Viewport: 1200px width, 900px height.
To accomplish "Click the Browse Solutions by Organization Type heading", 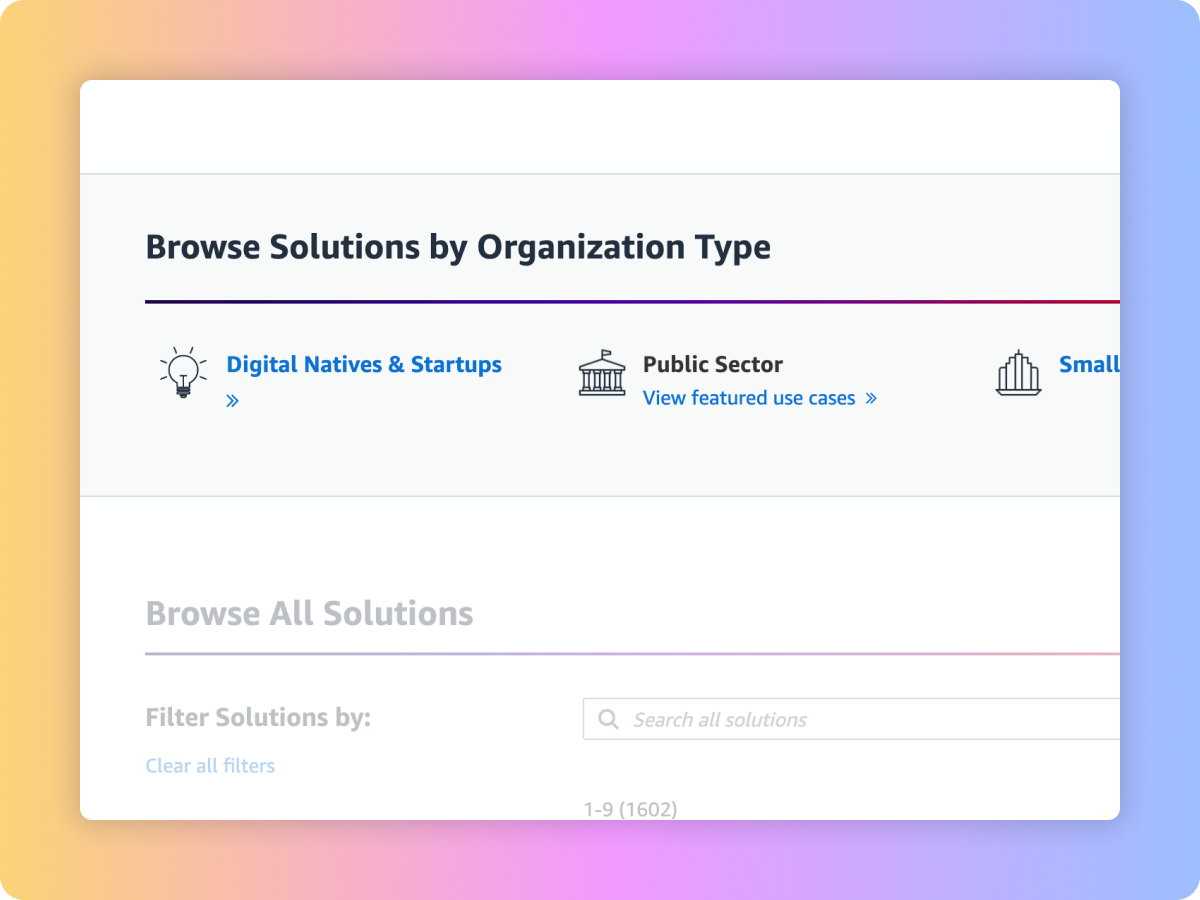I will click(458, 247).
